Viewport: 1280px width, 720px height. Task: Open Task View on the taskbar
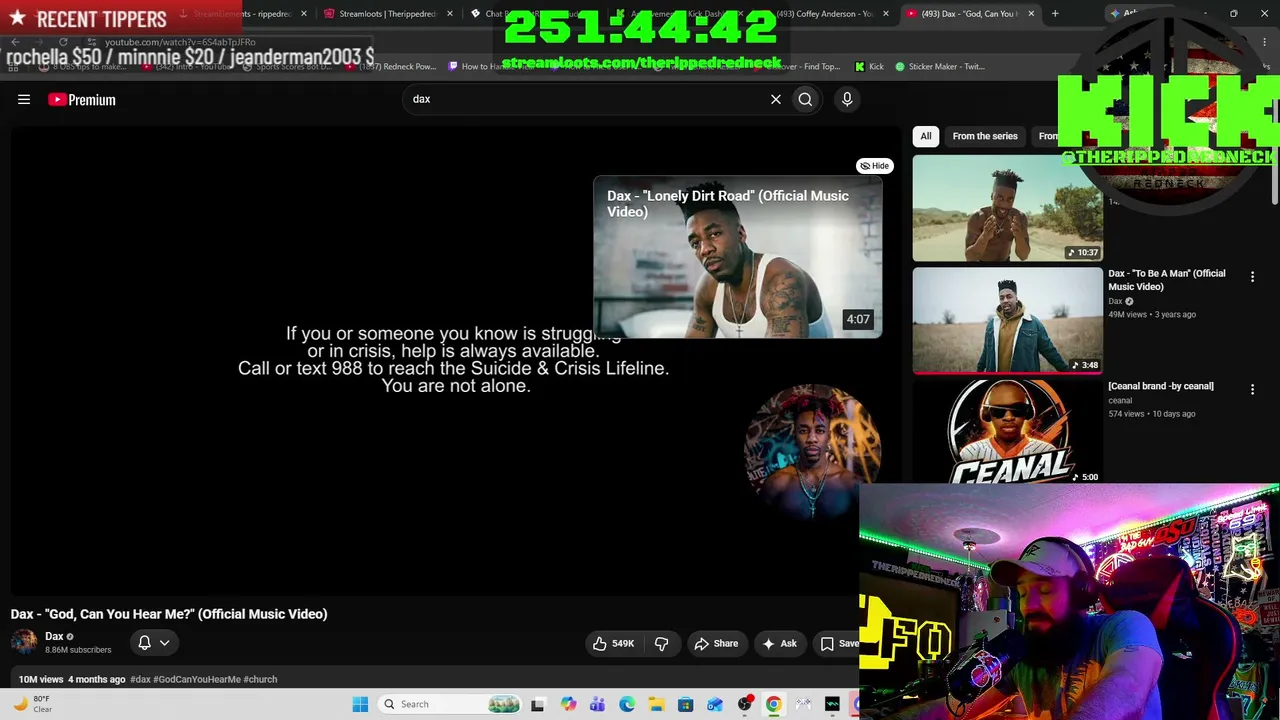538,704
